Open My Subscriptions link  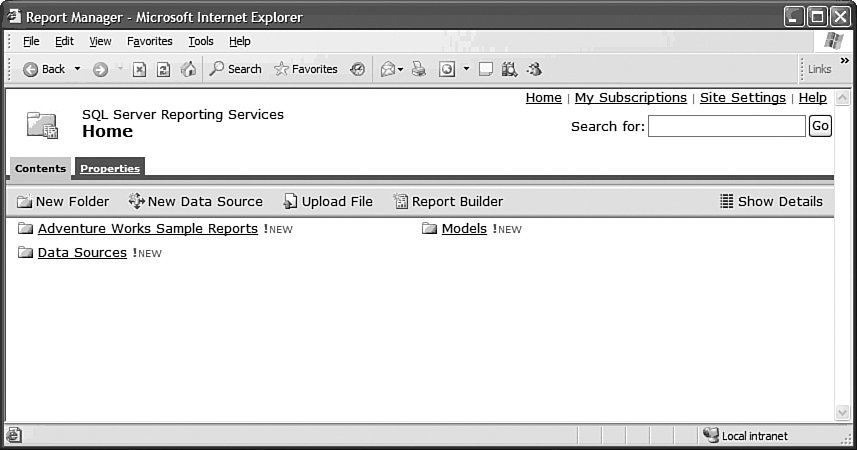pos(630,98)
